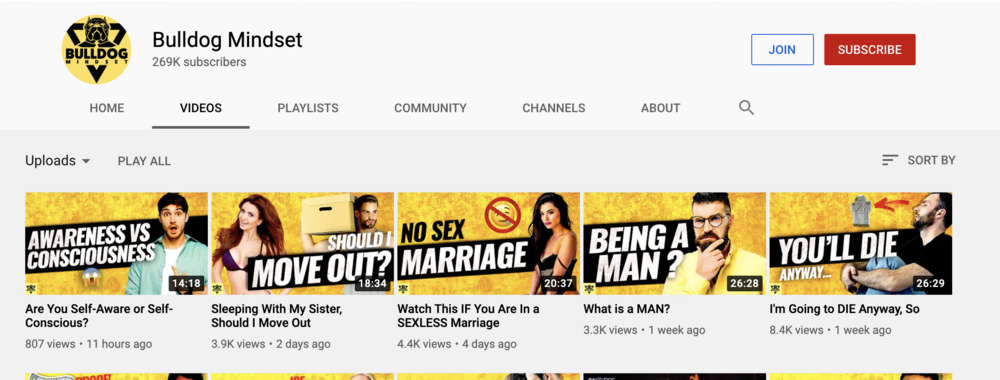Expand the Uploads dropdown arrow
This screenshot has width=1000, height=380.
pos(86,161)
